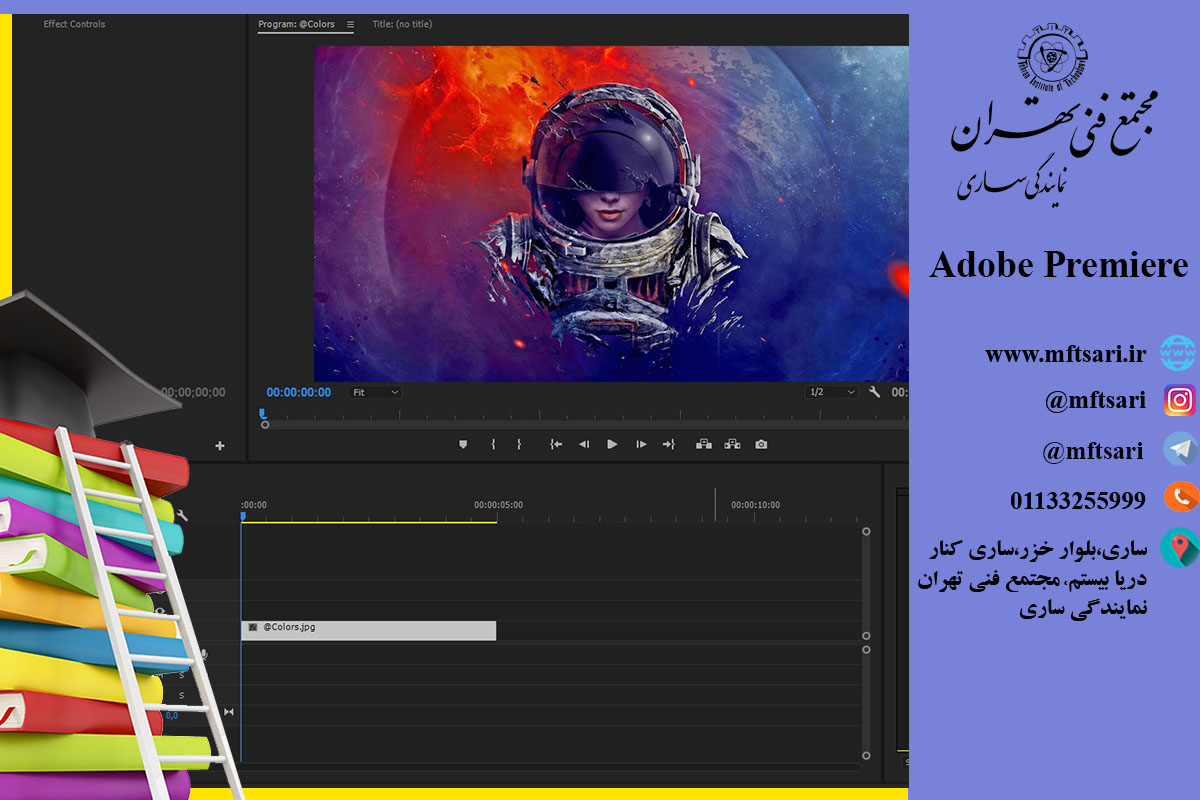Click the astronaut video preview frame
This screenshot has width=1200, height=800.
tap(611, 213)
